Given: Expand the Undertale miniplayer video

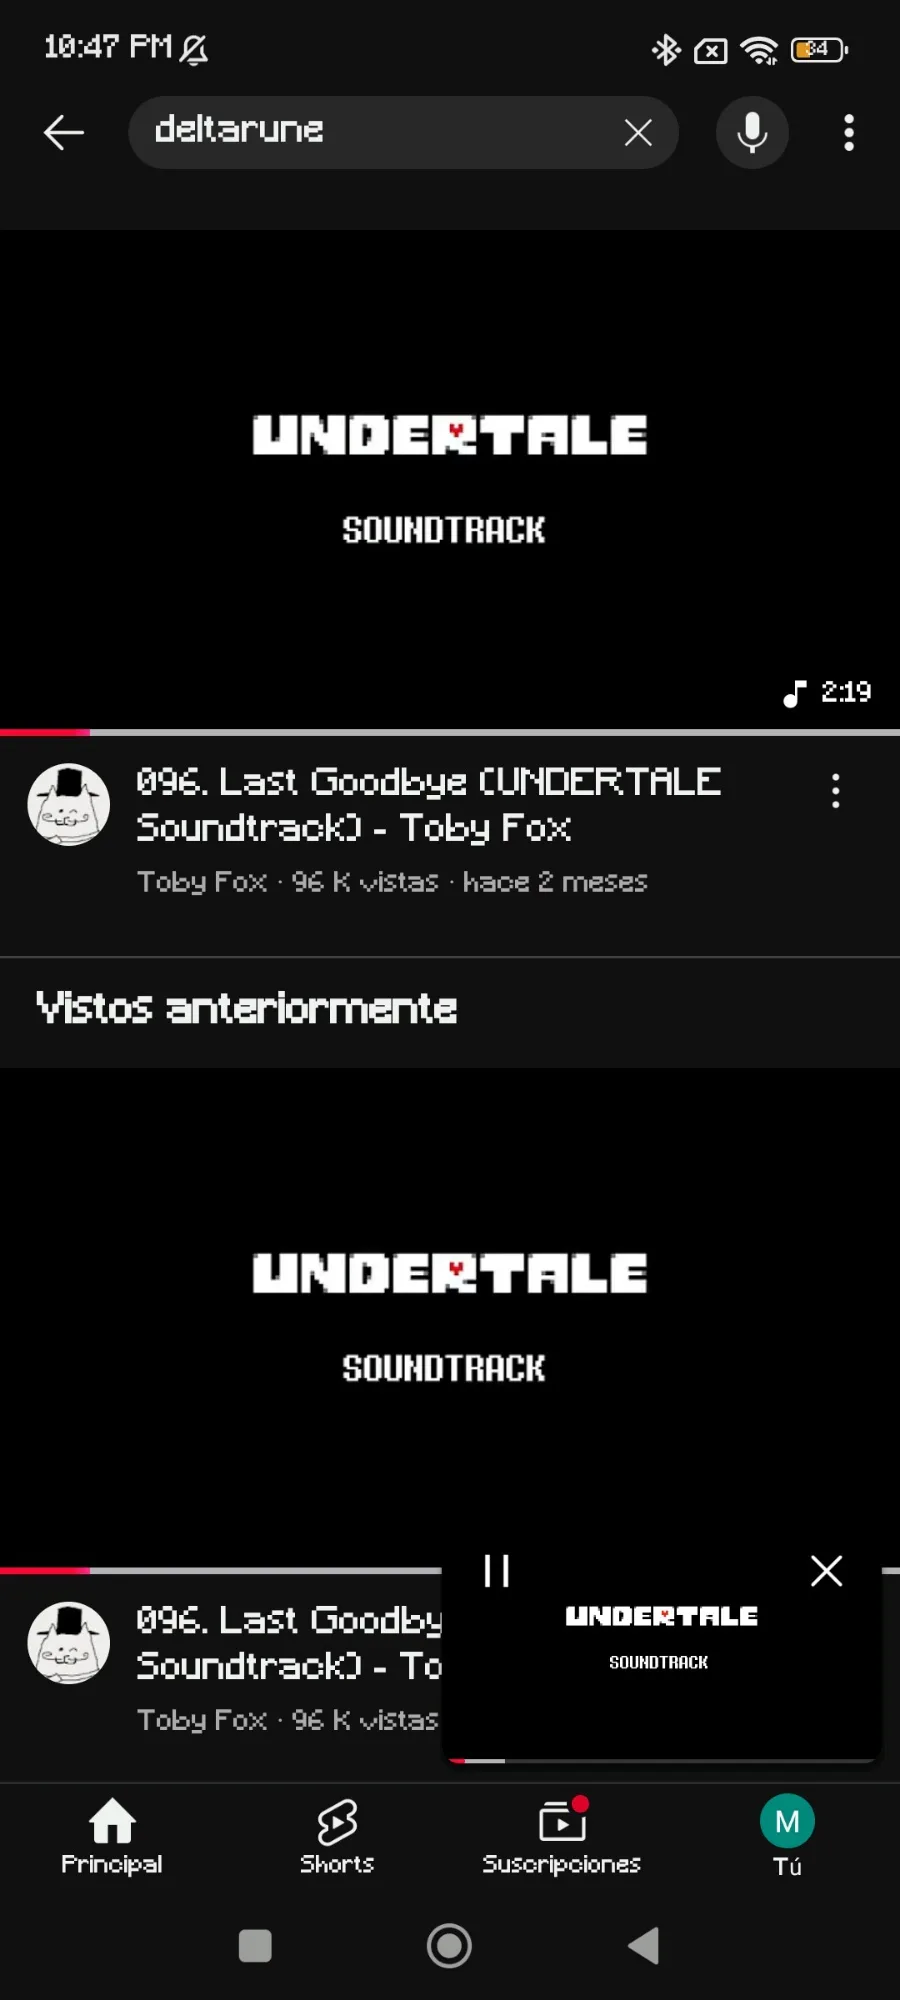Looking at the screenshot, I should point(661,1655).
